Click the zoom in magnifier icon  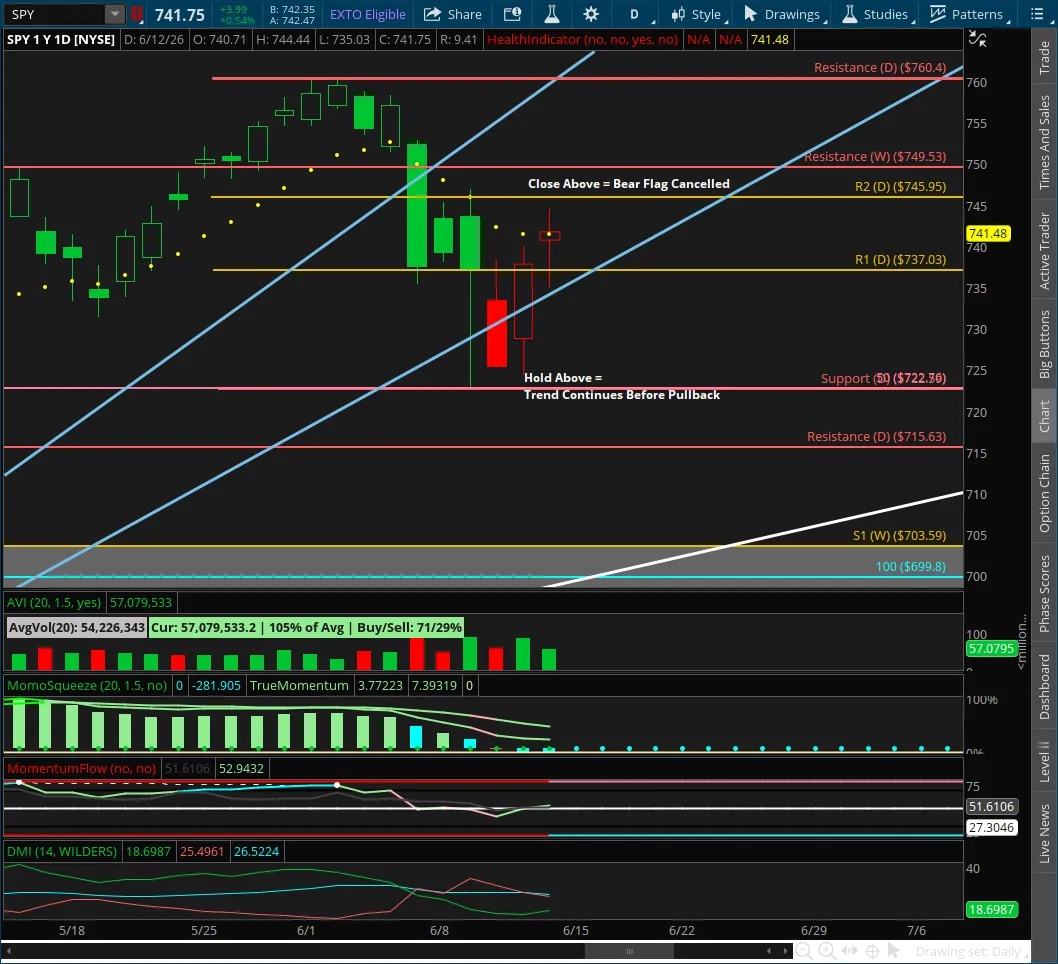pyautogui.click(x=827, y=951)
